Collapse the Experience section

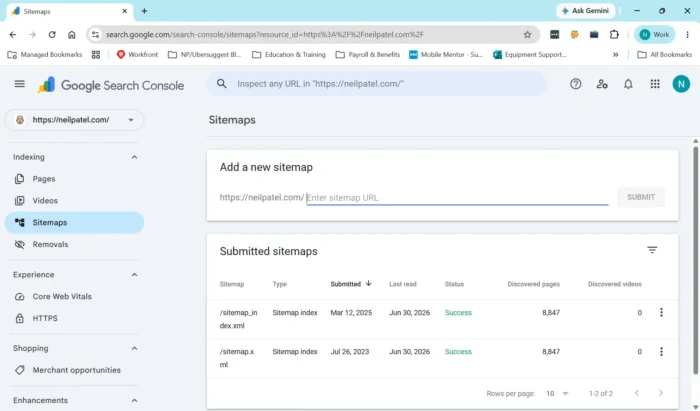tap(134, 274)
